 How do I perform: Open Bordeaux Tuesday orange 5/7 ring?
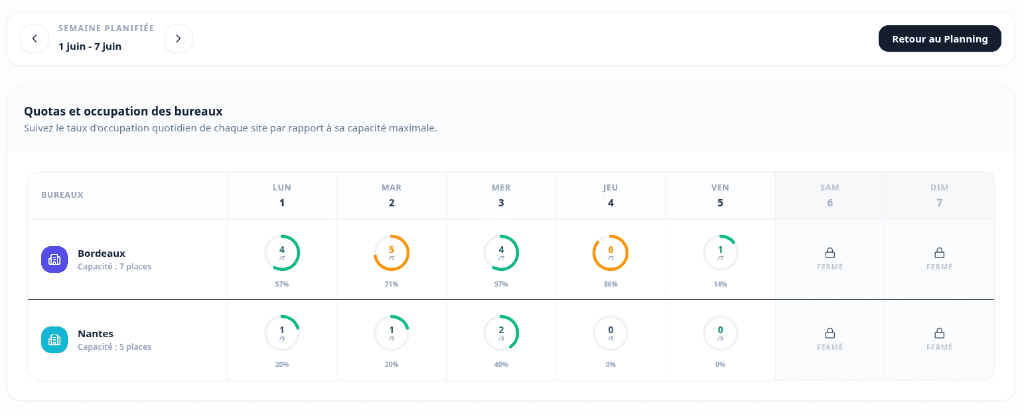click(x=391, y=253)
